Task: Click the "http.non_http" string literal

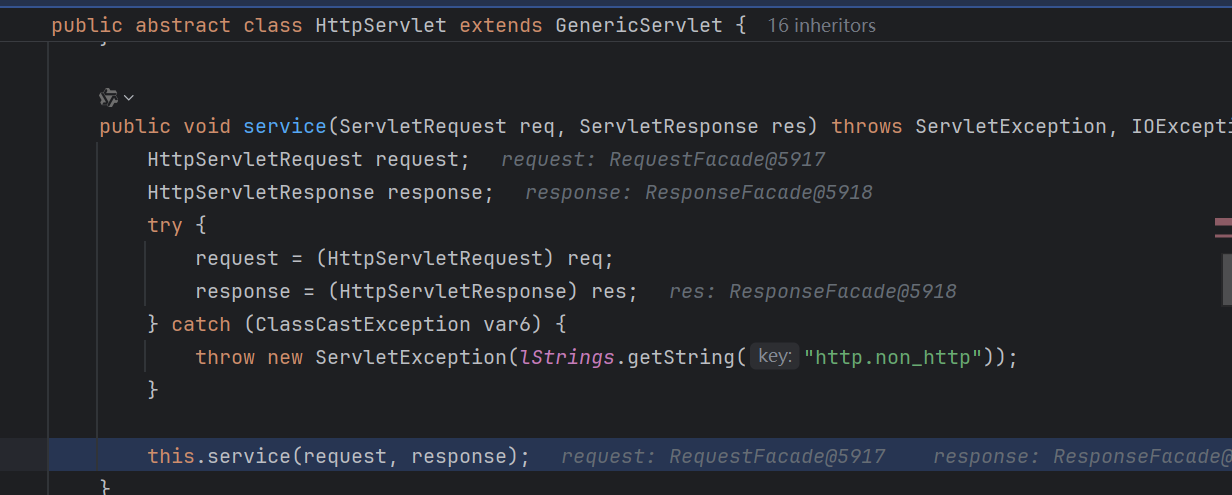Action: pyautogui.click(x=893, y=357)
